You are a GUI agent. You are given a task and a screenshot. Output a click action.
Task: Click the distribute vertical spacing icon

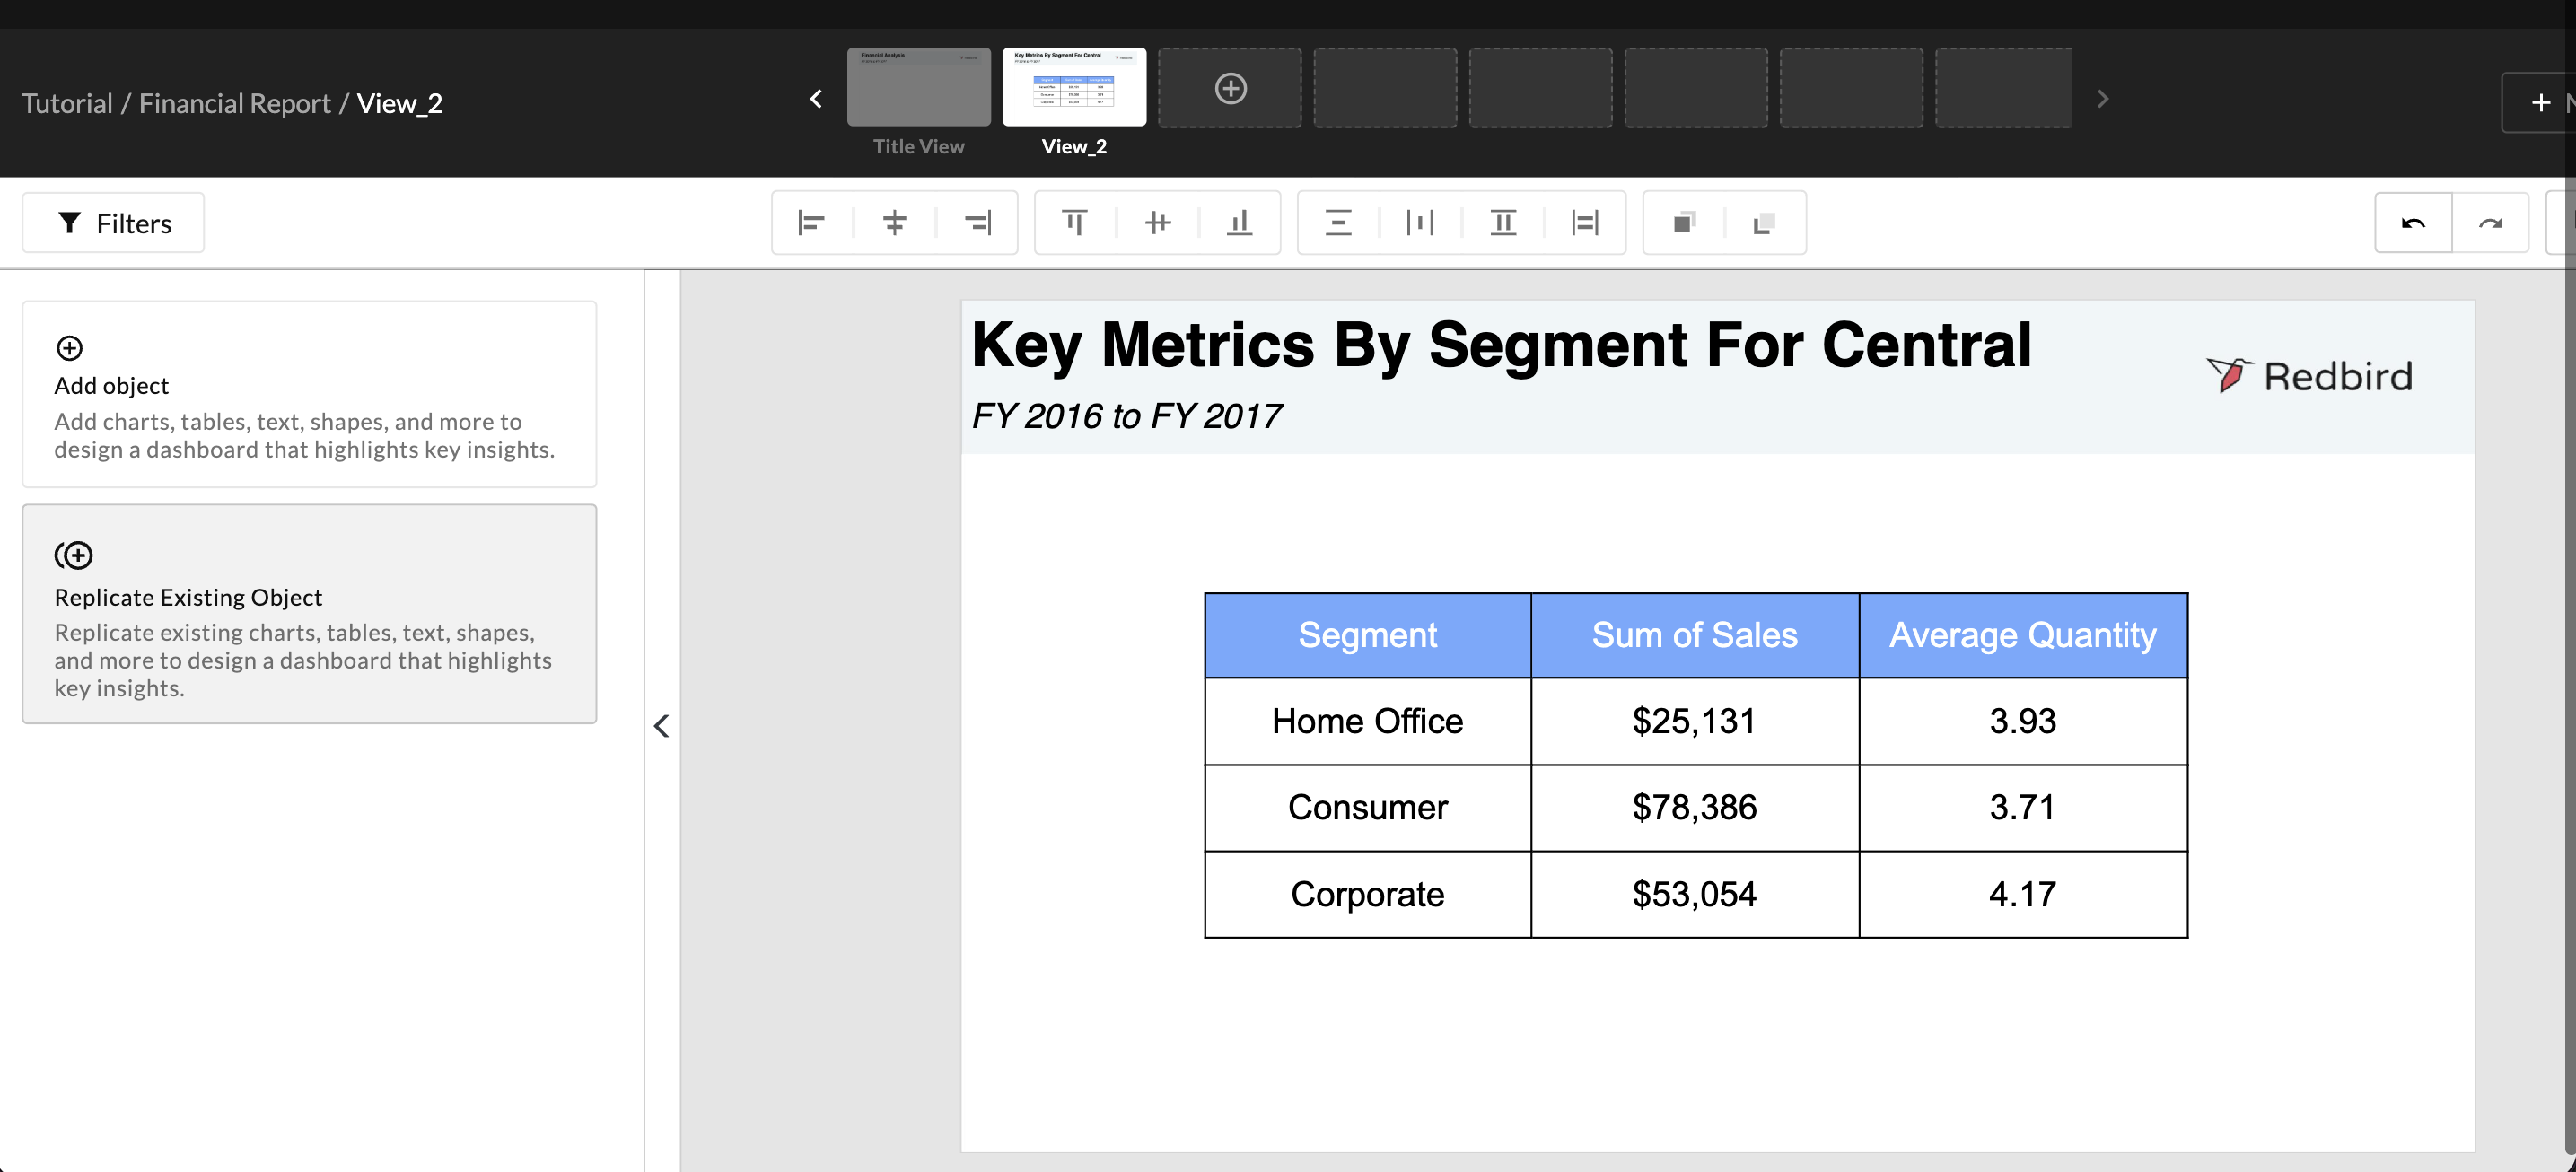pyautogui.click(x=1338, y=223)
